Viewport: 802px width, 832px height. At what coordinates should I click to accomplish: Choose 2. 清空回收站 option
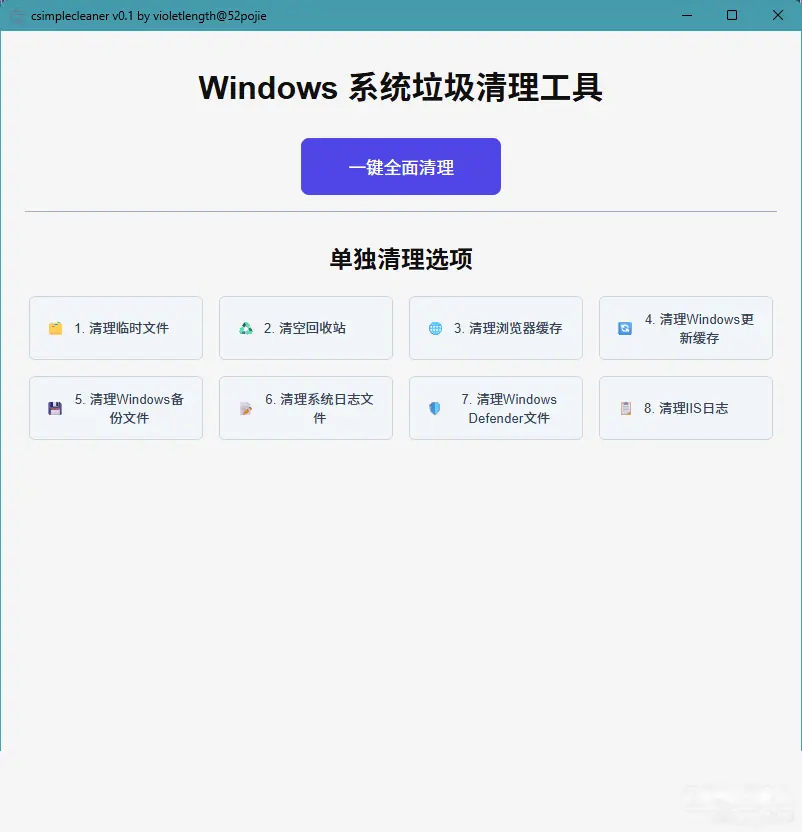point(306,328)
